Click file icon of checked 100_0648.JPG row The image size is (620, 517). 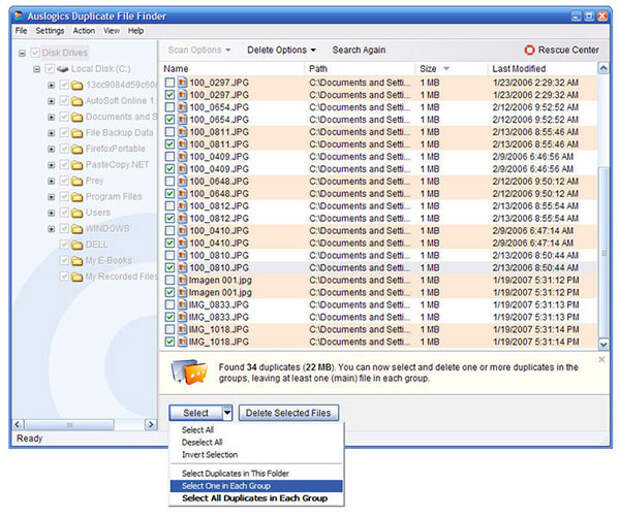pos(182,194)
